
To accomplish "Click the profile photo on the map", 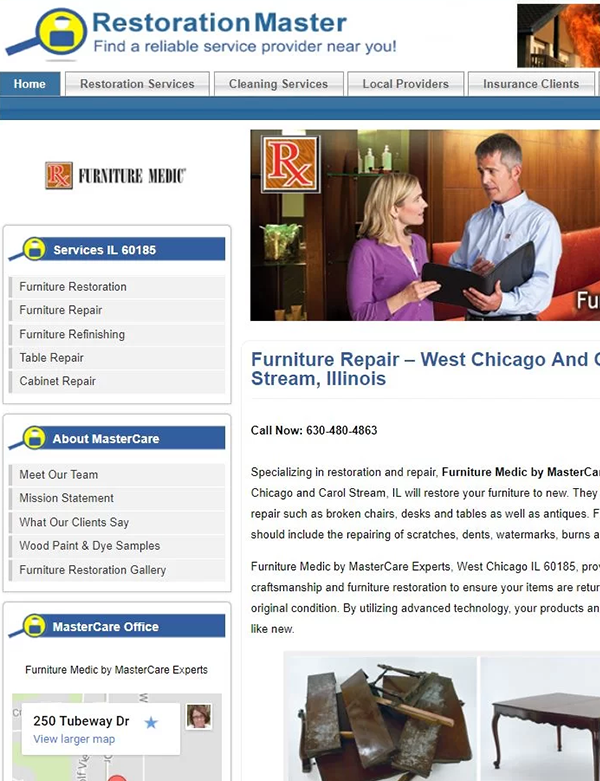I will pyautogui.click(x=199, y=716).
